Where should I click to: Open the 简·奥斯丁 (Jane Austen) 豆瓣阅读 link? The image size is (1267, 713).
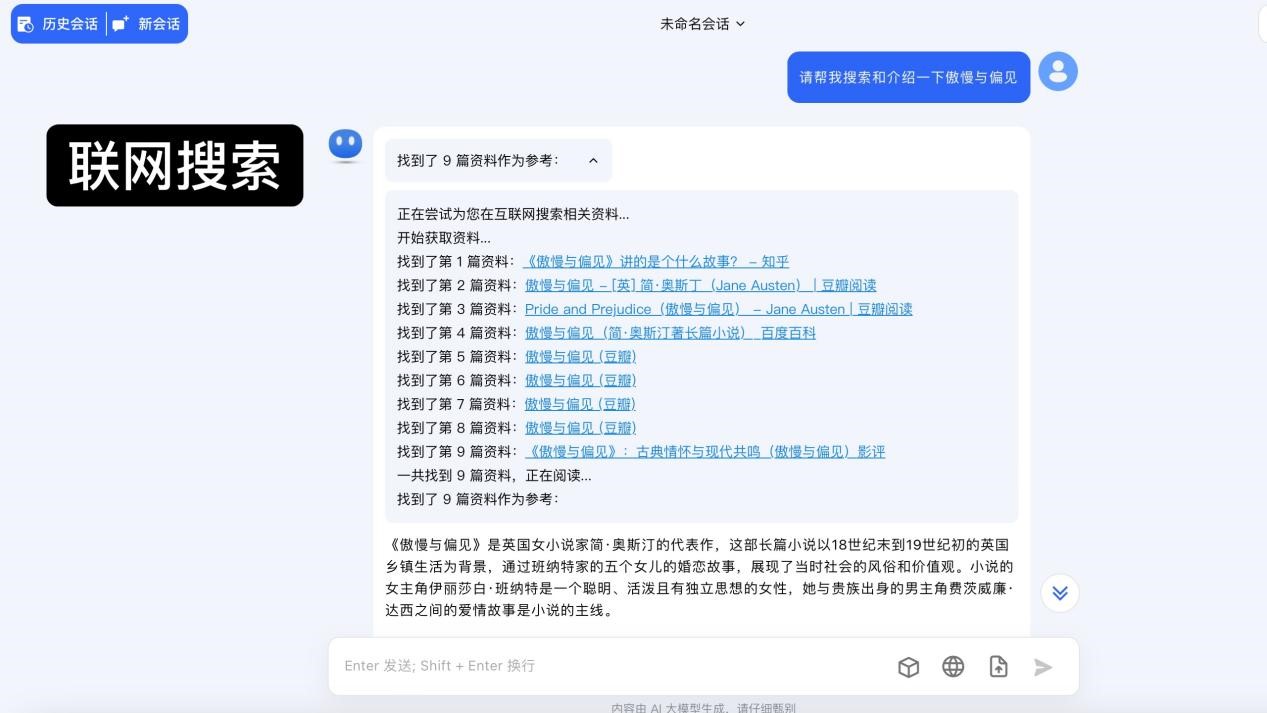(x=700, y=285)
